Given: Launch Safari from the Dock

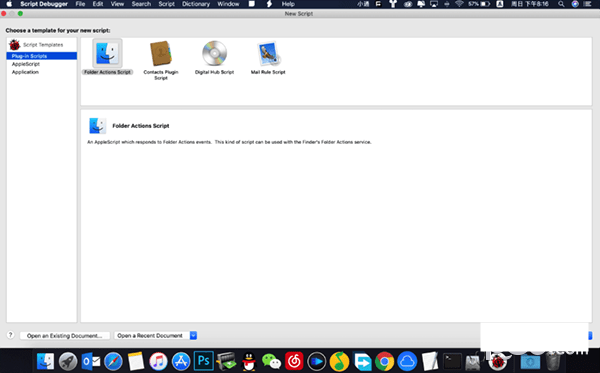Looking at the screenshot, I should coord(113,361).
